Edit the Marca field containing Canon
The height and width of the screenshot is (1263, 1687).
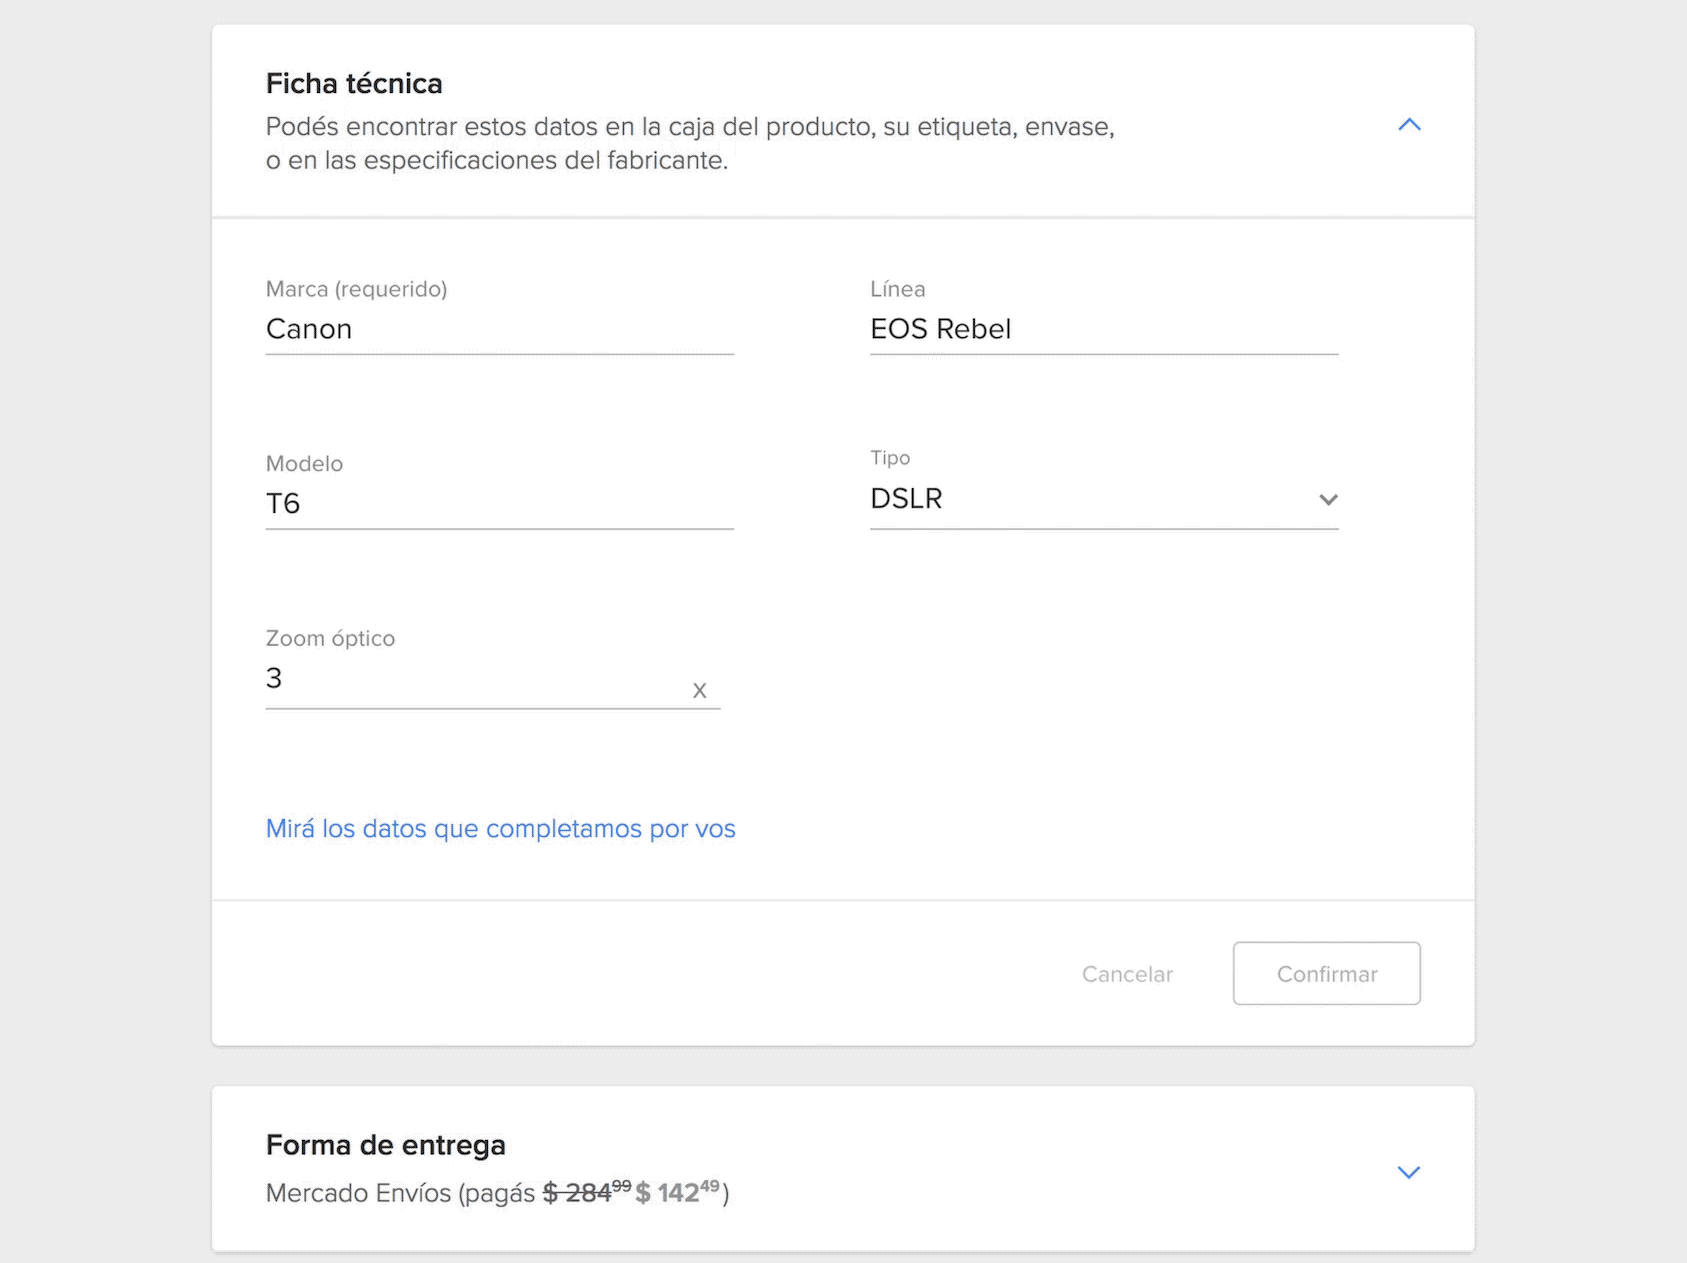tap(500, 329)
